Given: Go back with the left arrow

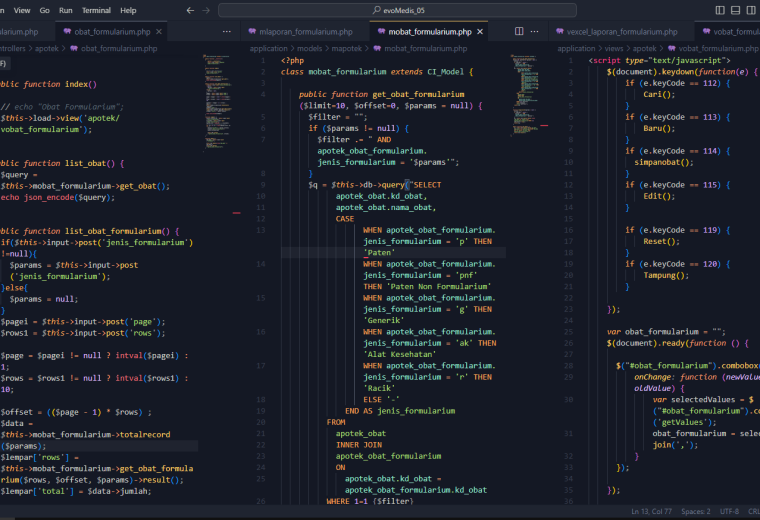Looking at the screenshot, I should (x=190, y=10).
